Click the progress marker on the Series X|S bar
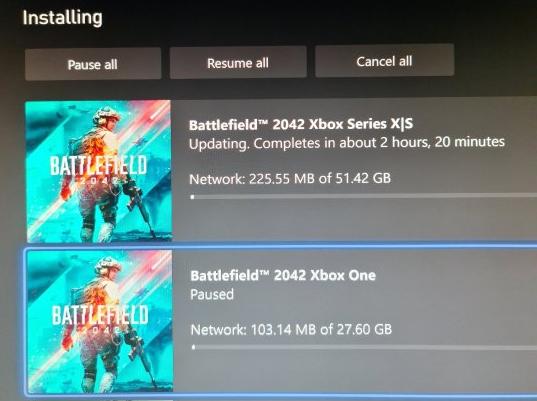The image size is (537, 401). pyautogui.click(x=192, y=197)
